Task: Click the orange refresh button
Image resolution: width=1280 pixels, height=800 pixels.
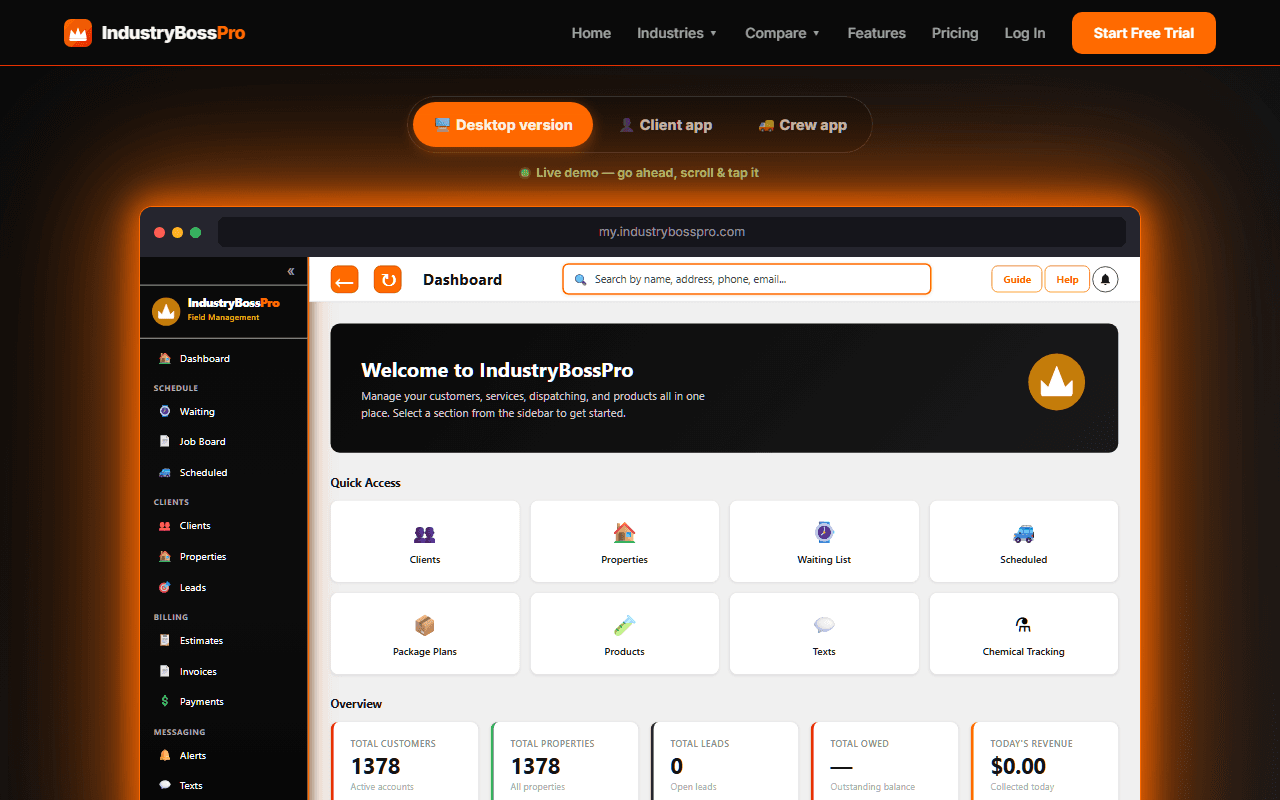Action: click(x=388, y=280)
